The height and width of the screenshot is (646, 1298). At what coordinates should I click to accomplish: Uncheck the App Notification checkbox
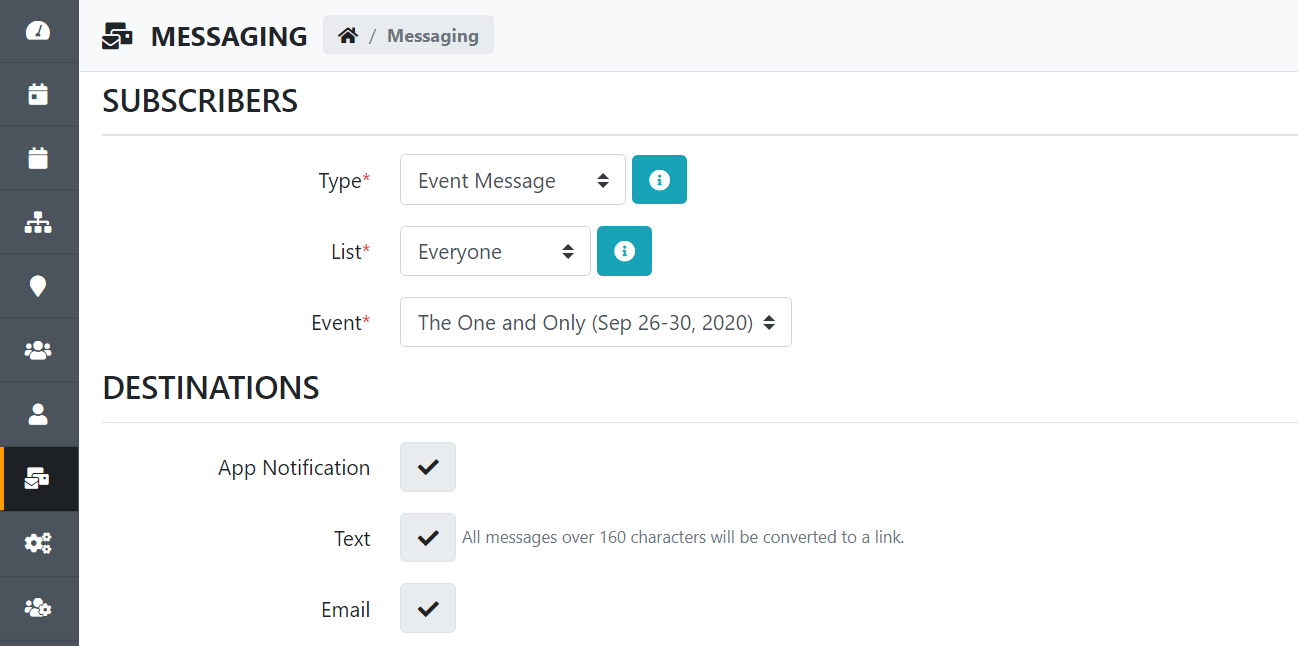tap(428, 467)
